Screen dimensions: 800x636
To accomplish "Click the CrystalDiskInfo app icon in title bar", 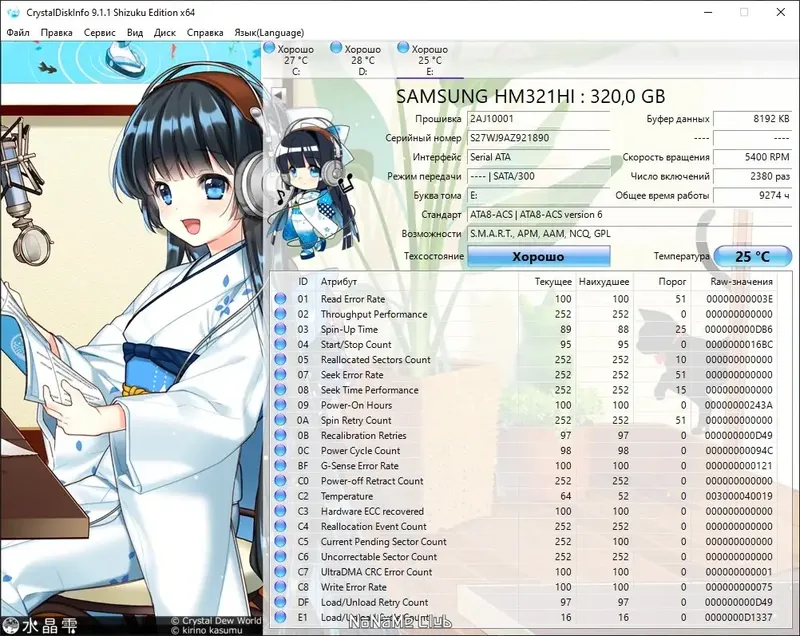I will pyautogui.click(x=13, y=12).
